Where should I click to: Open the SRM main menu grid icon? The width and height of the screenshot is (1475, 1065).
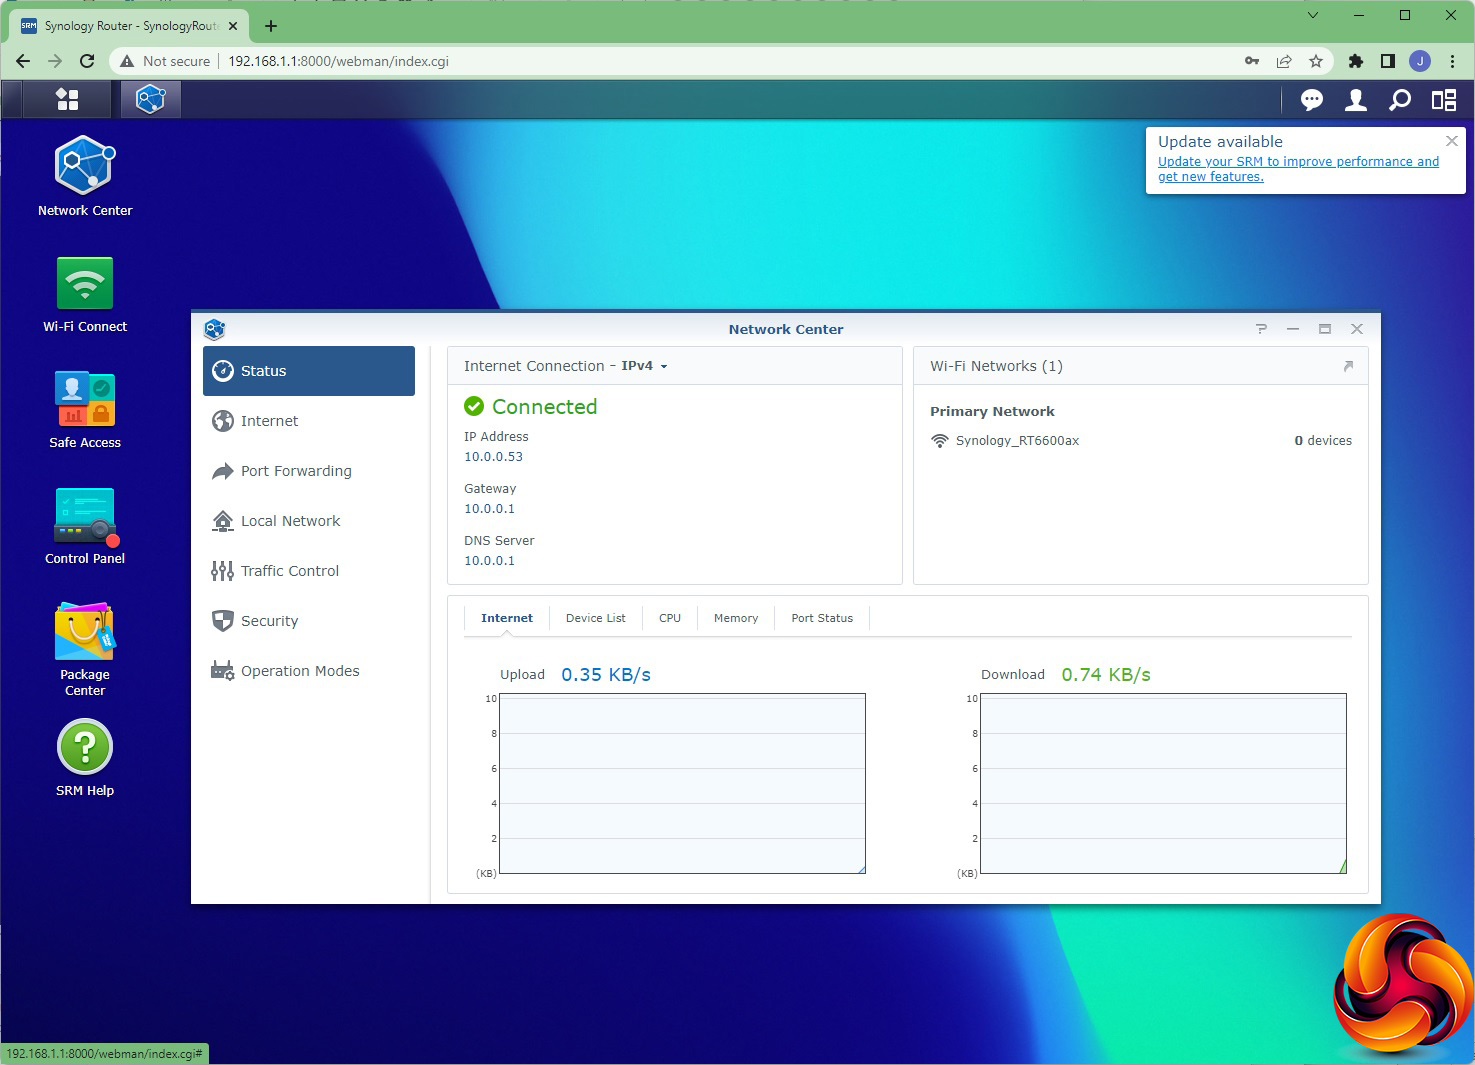tap(67, 99)
